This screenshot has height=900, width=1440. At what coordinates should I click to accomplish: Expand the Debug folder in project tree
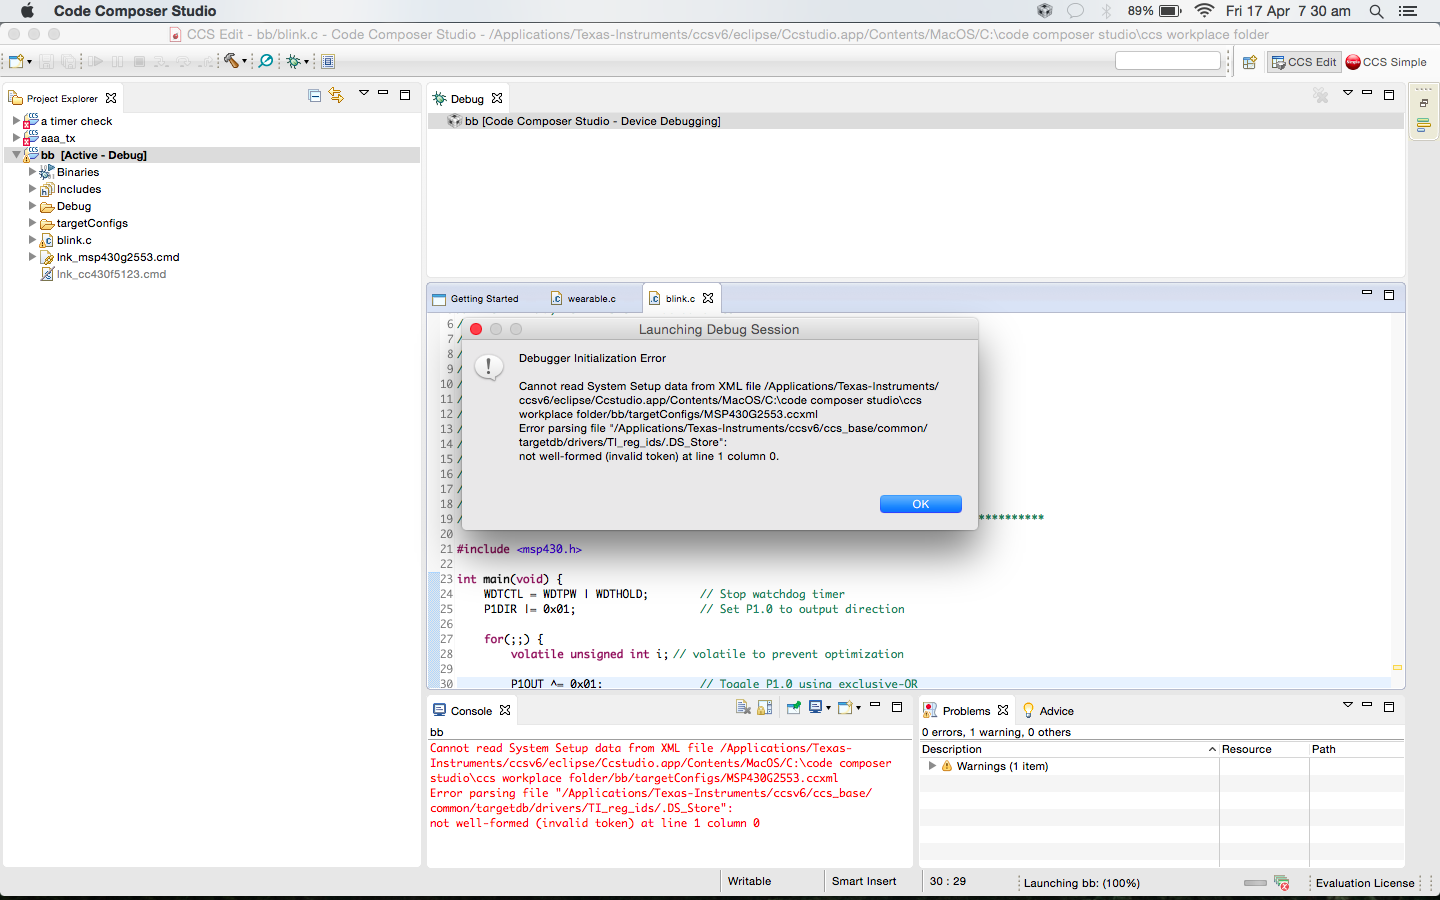[x=32, y=206]
